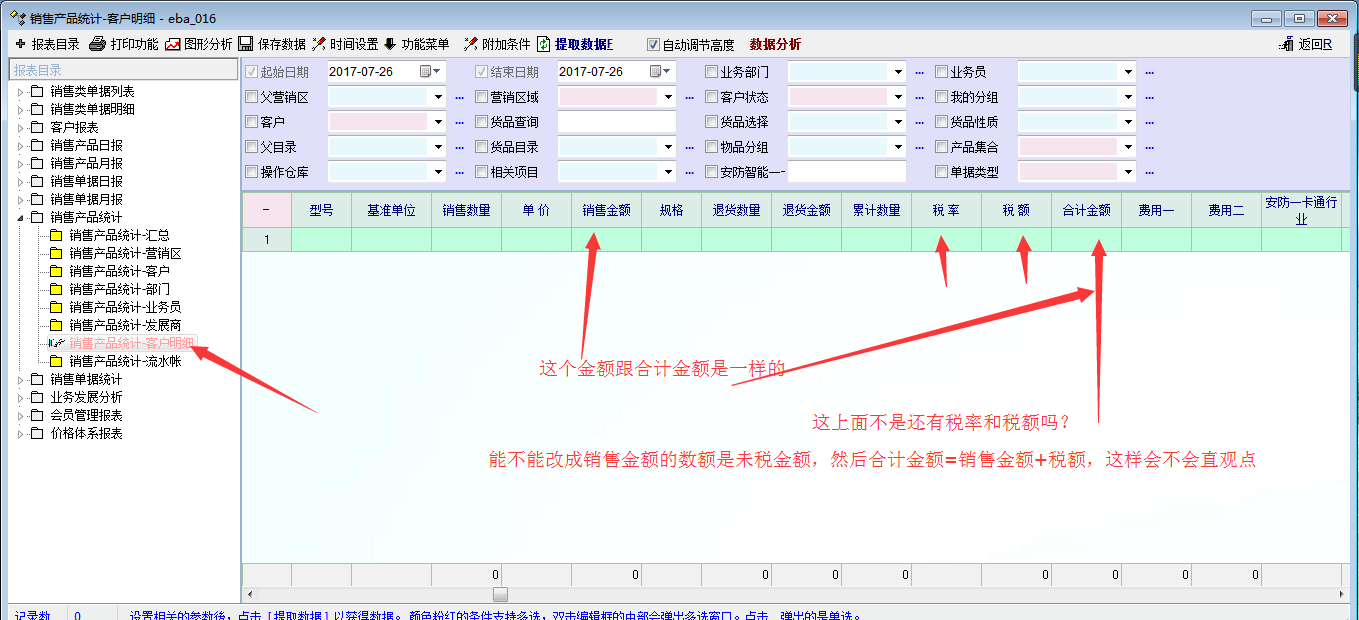Click 返回 icon at top right
This screenshot has width=1359, height=620.
coord(1287,44)
